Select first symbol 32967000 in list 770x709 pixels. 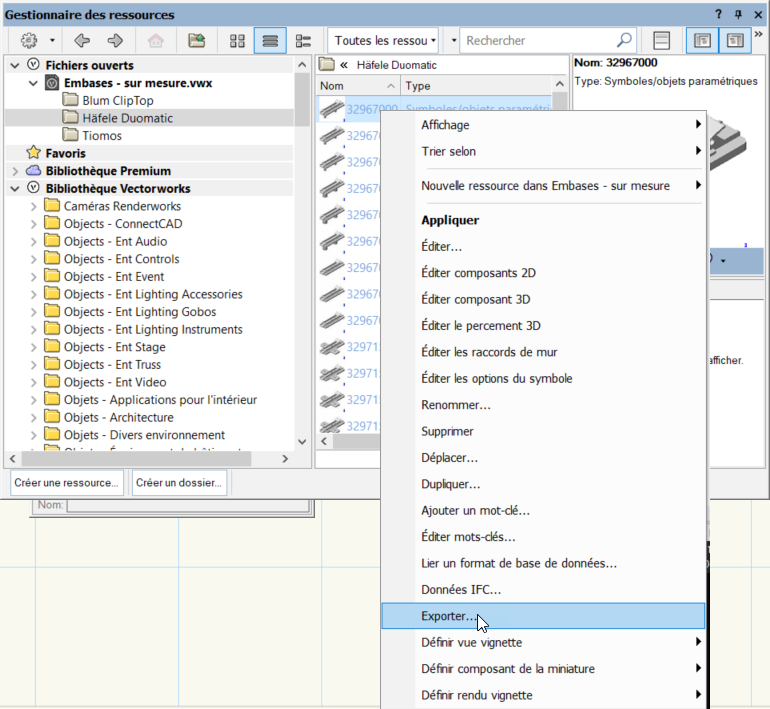(372, 109)
